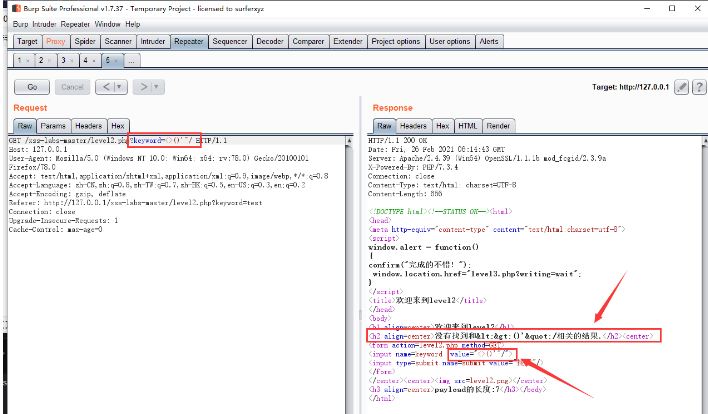Add a new Repeater tab via "..."
Image resolution: width=708 pixels, height=414 pixels.
tap(131, 60)
